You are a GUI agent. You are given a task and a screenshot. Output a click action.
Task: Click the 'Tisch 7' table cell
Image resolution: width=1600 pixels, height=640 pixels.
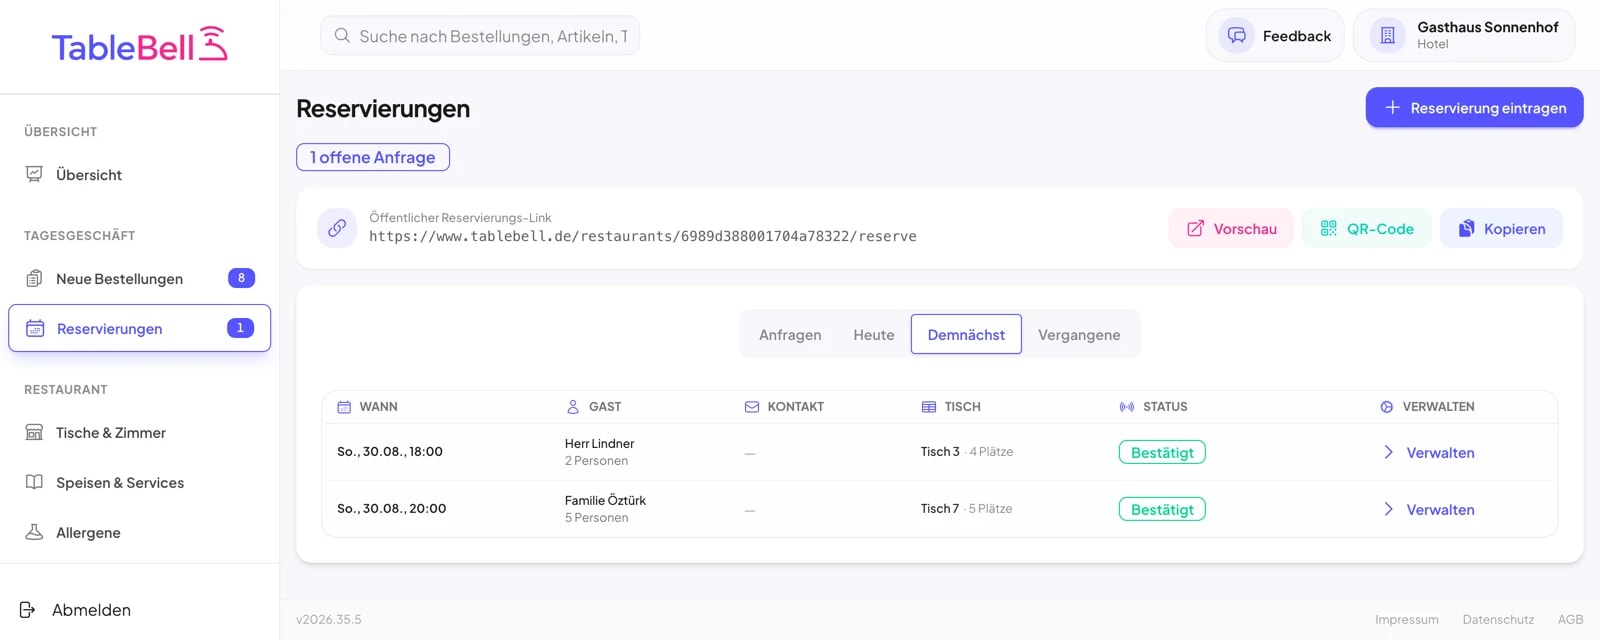[940, 509]
